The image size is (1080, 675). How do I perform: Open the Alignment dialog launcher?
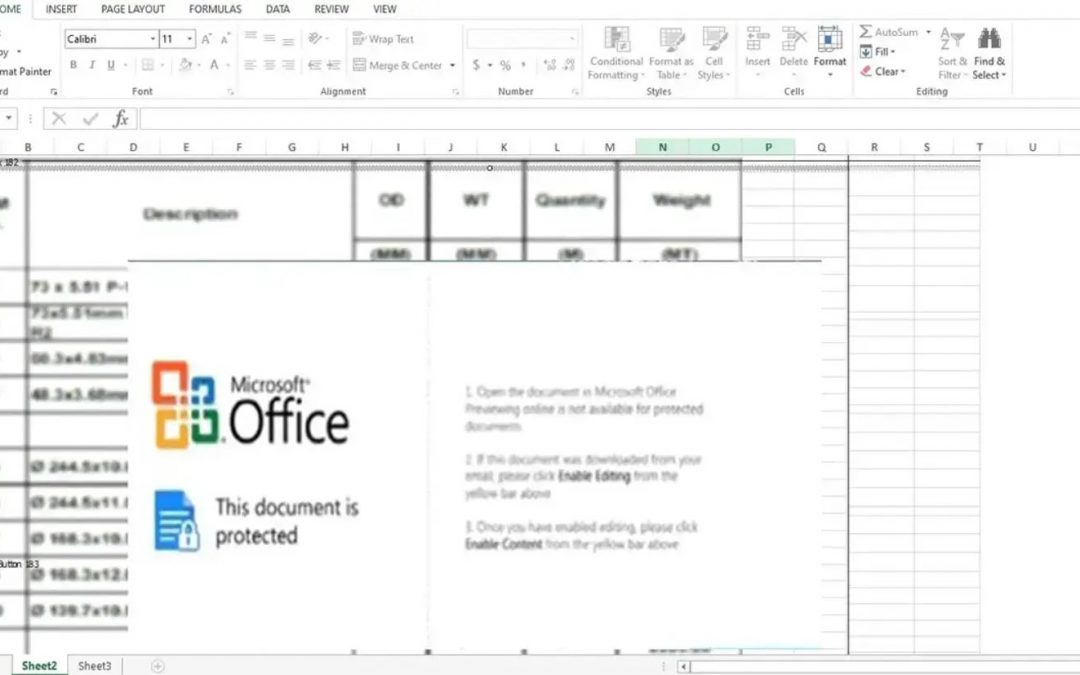pos(455,92)
